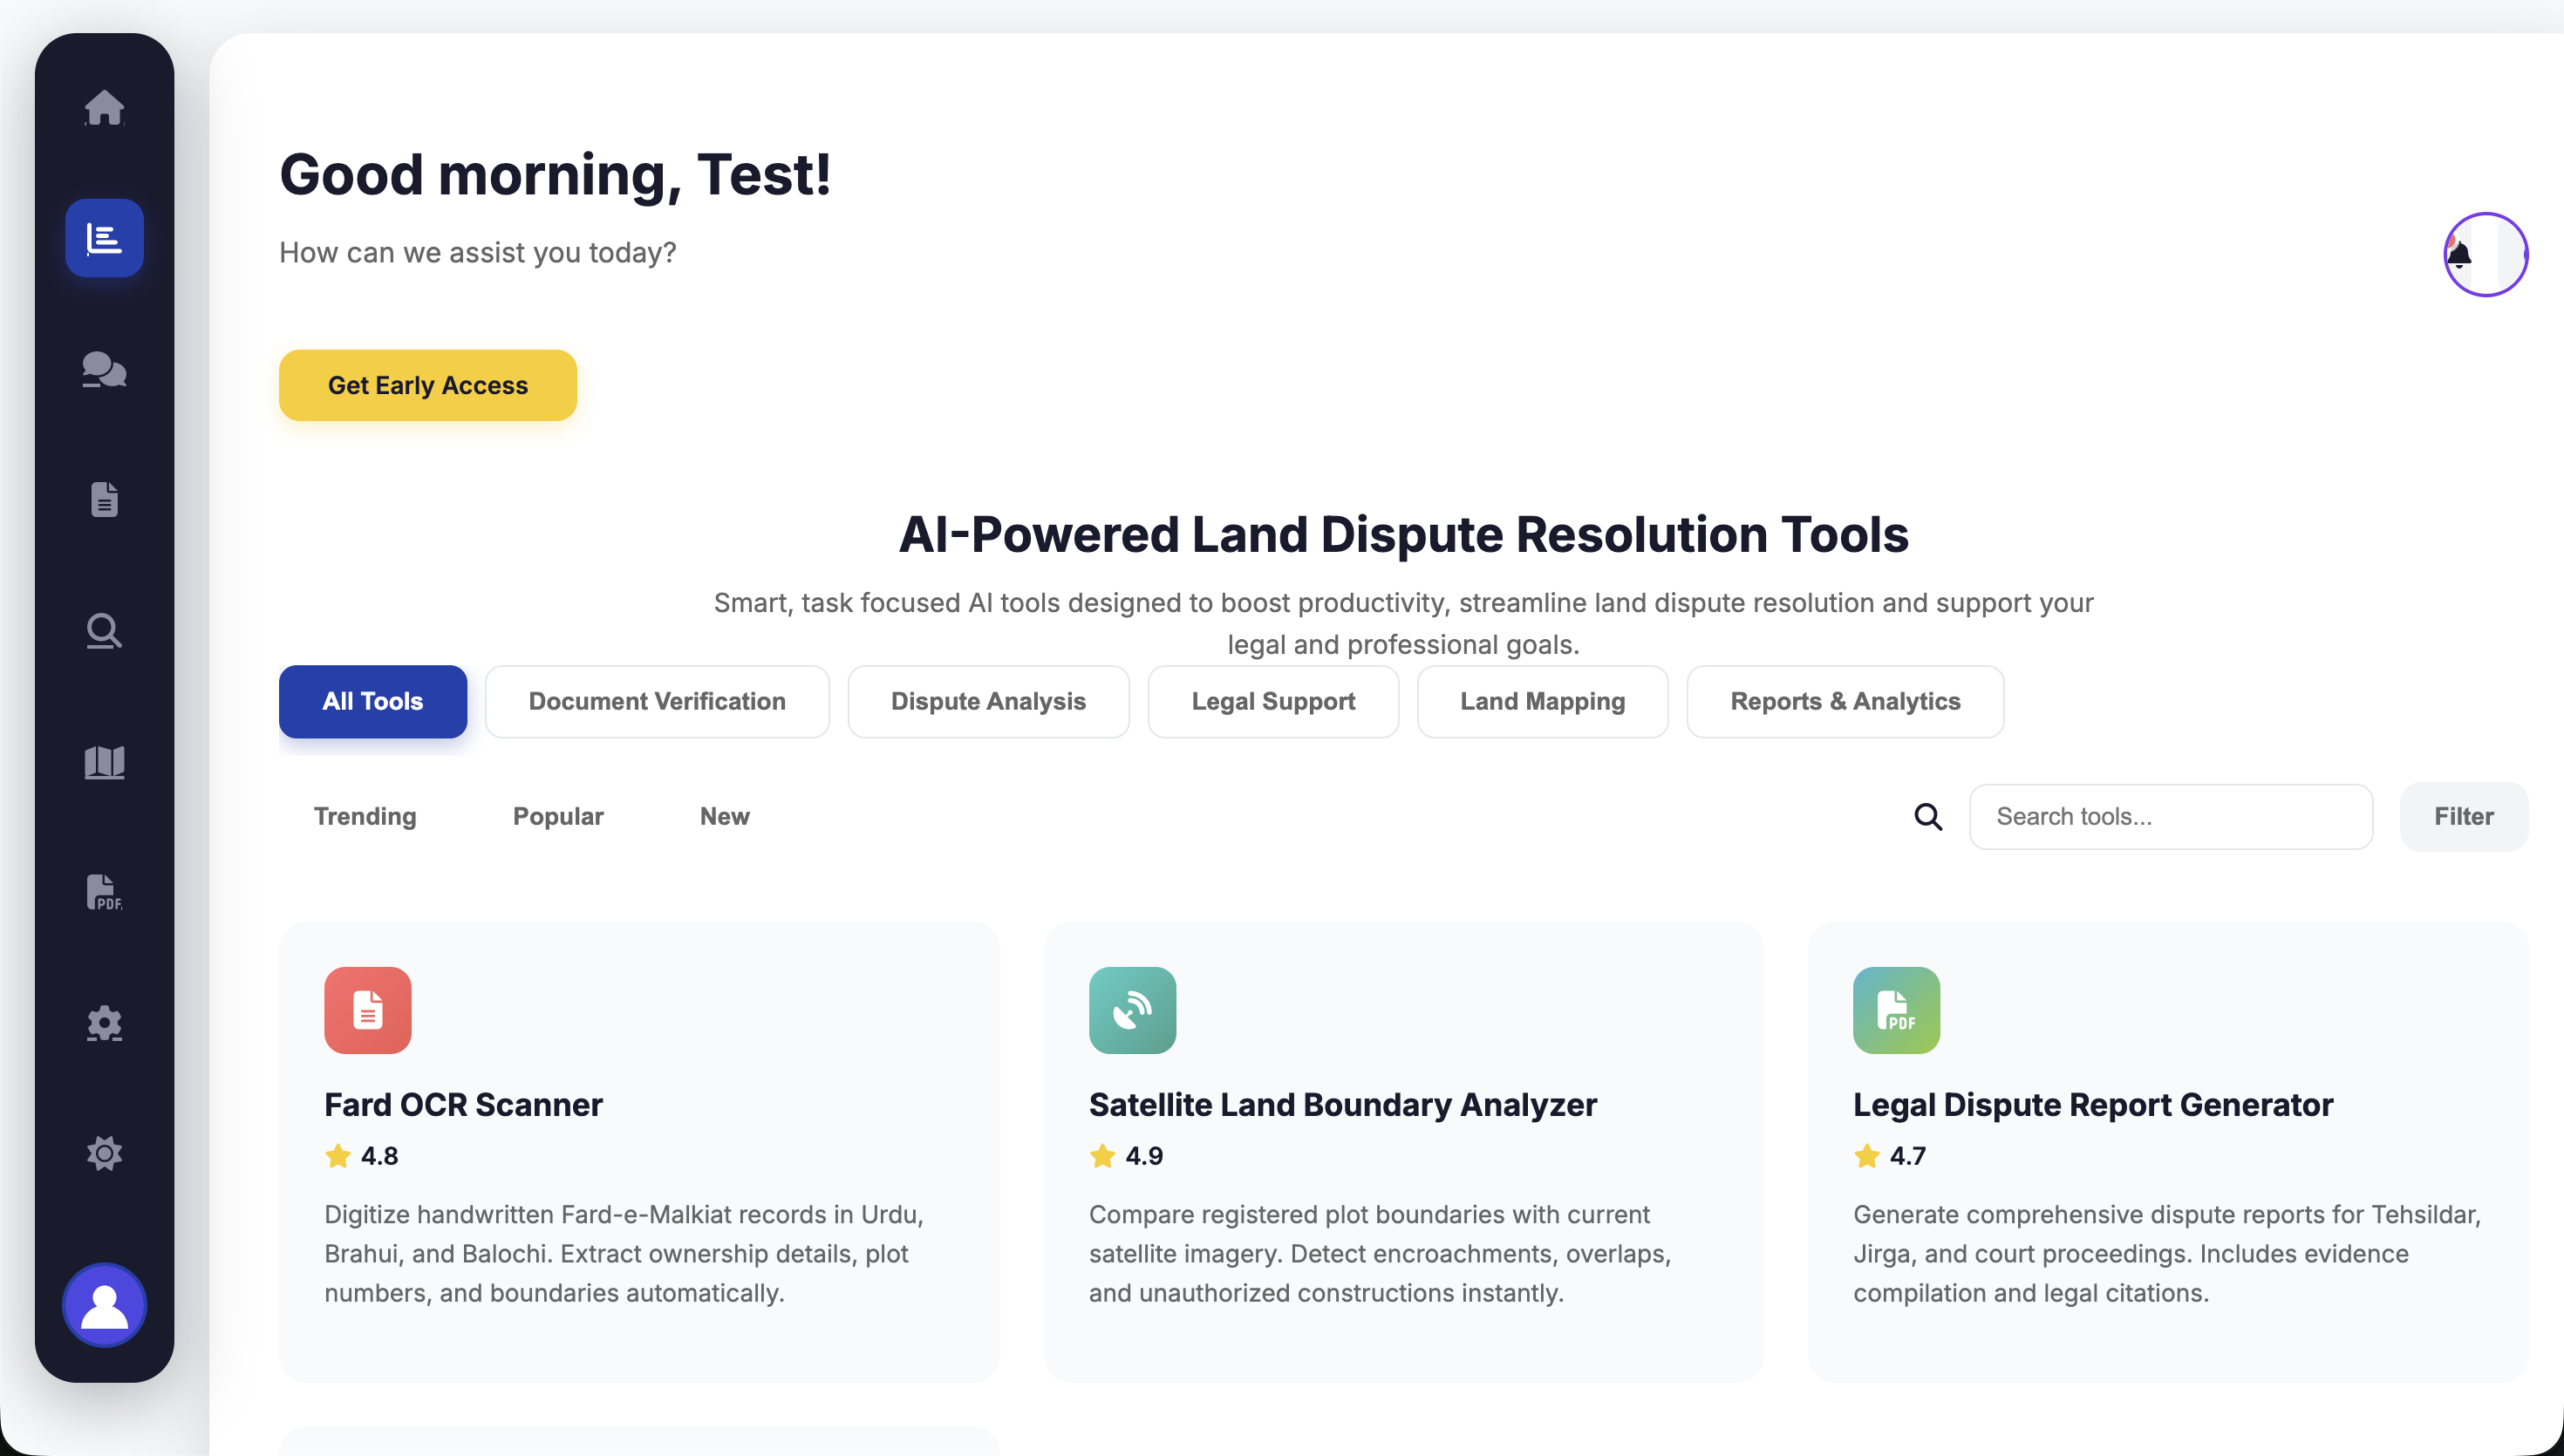Click the green Legal Dispute Report PDF icon
This screenshot has height=1456, width=2564.
point(1896,1010)
